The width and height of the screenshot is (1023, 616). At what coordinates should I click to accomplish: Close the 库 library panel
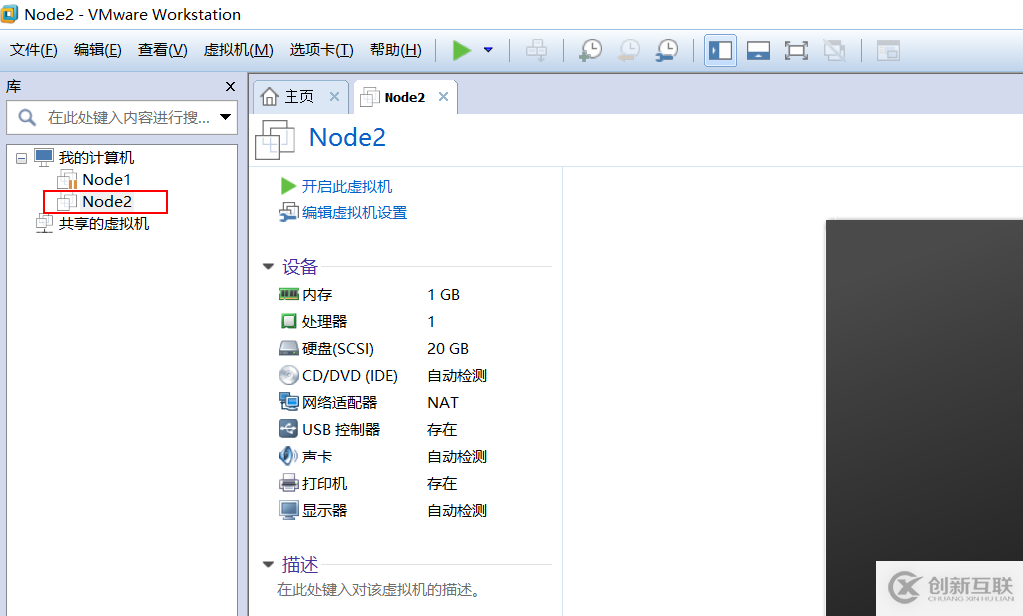point(230,86)
